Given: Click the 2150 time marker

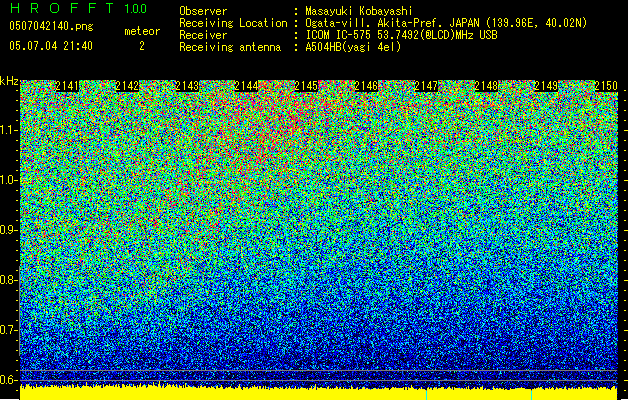Looking at the screenshot, I should point(606,86).
